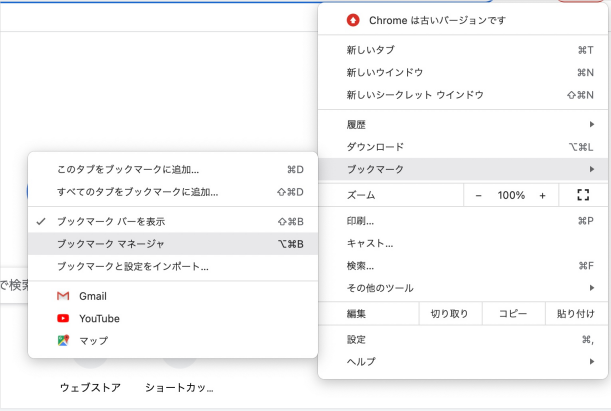The width and height of the screenshot is (611, 411).
Task: Click the ズーム label
Action: coord(361,195)
